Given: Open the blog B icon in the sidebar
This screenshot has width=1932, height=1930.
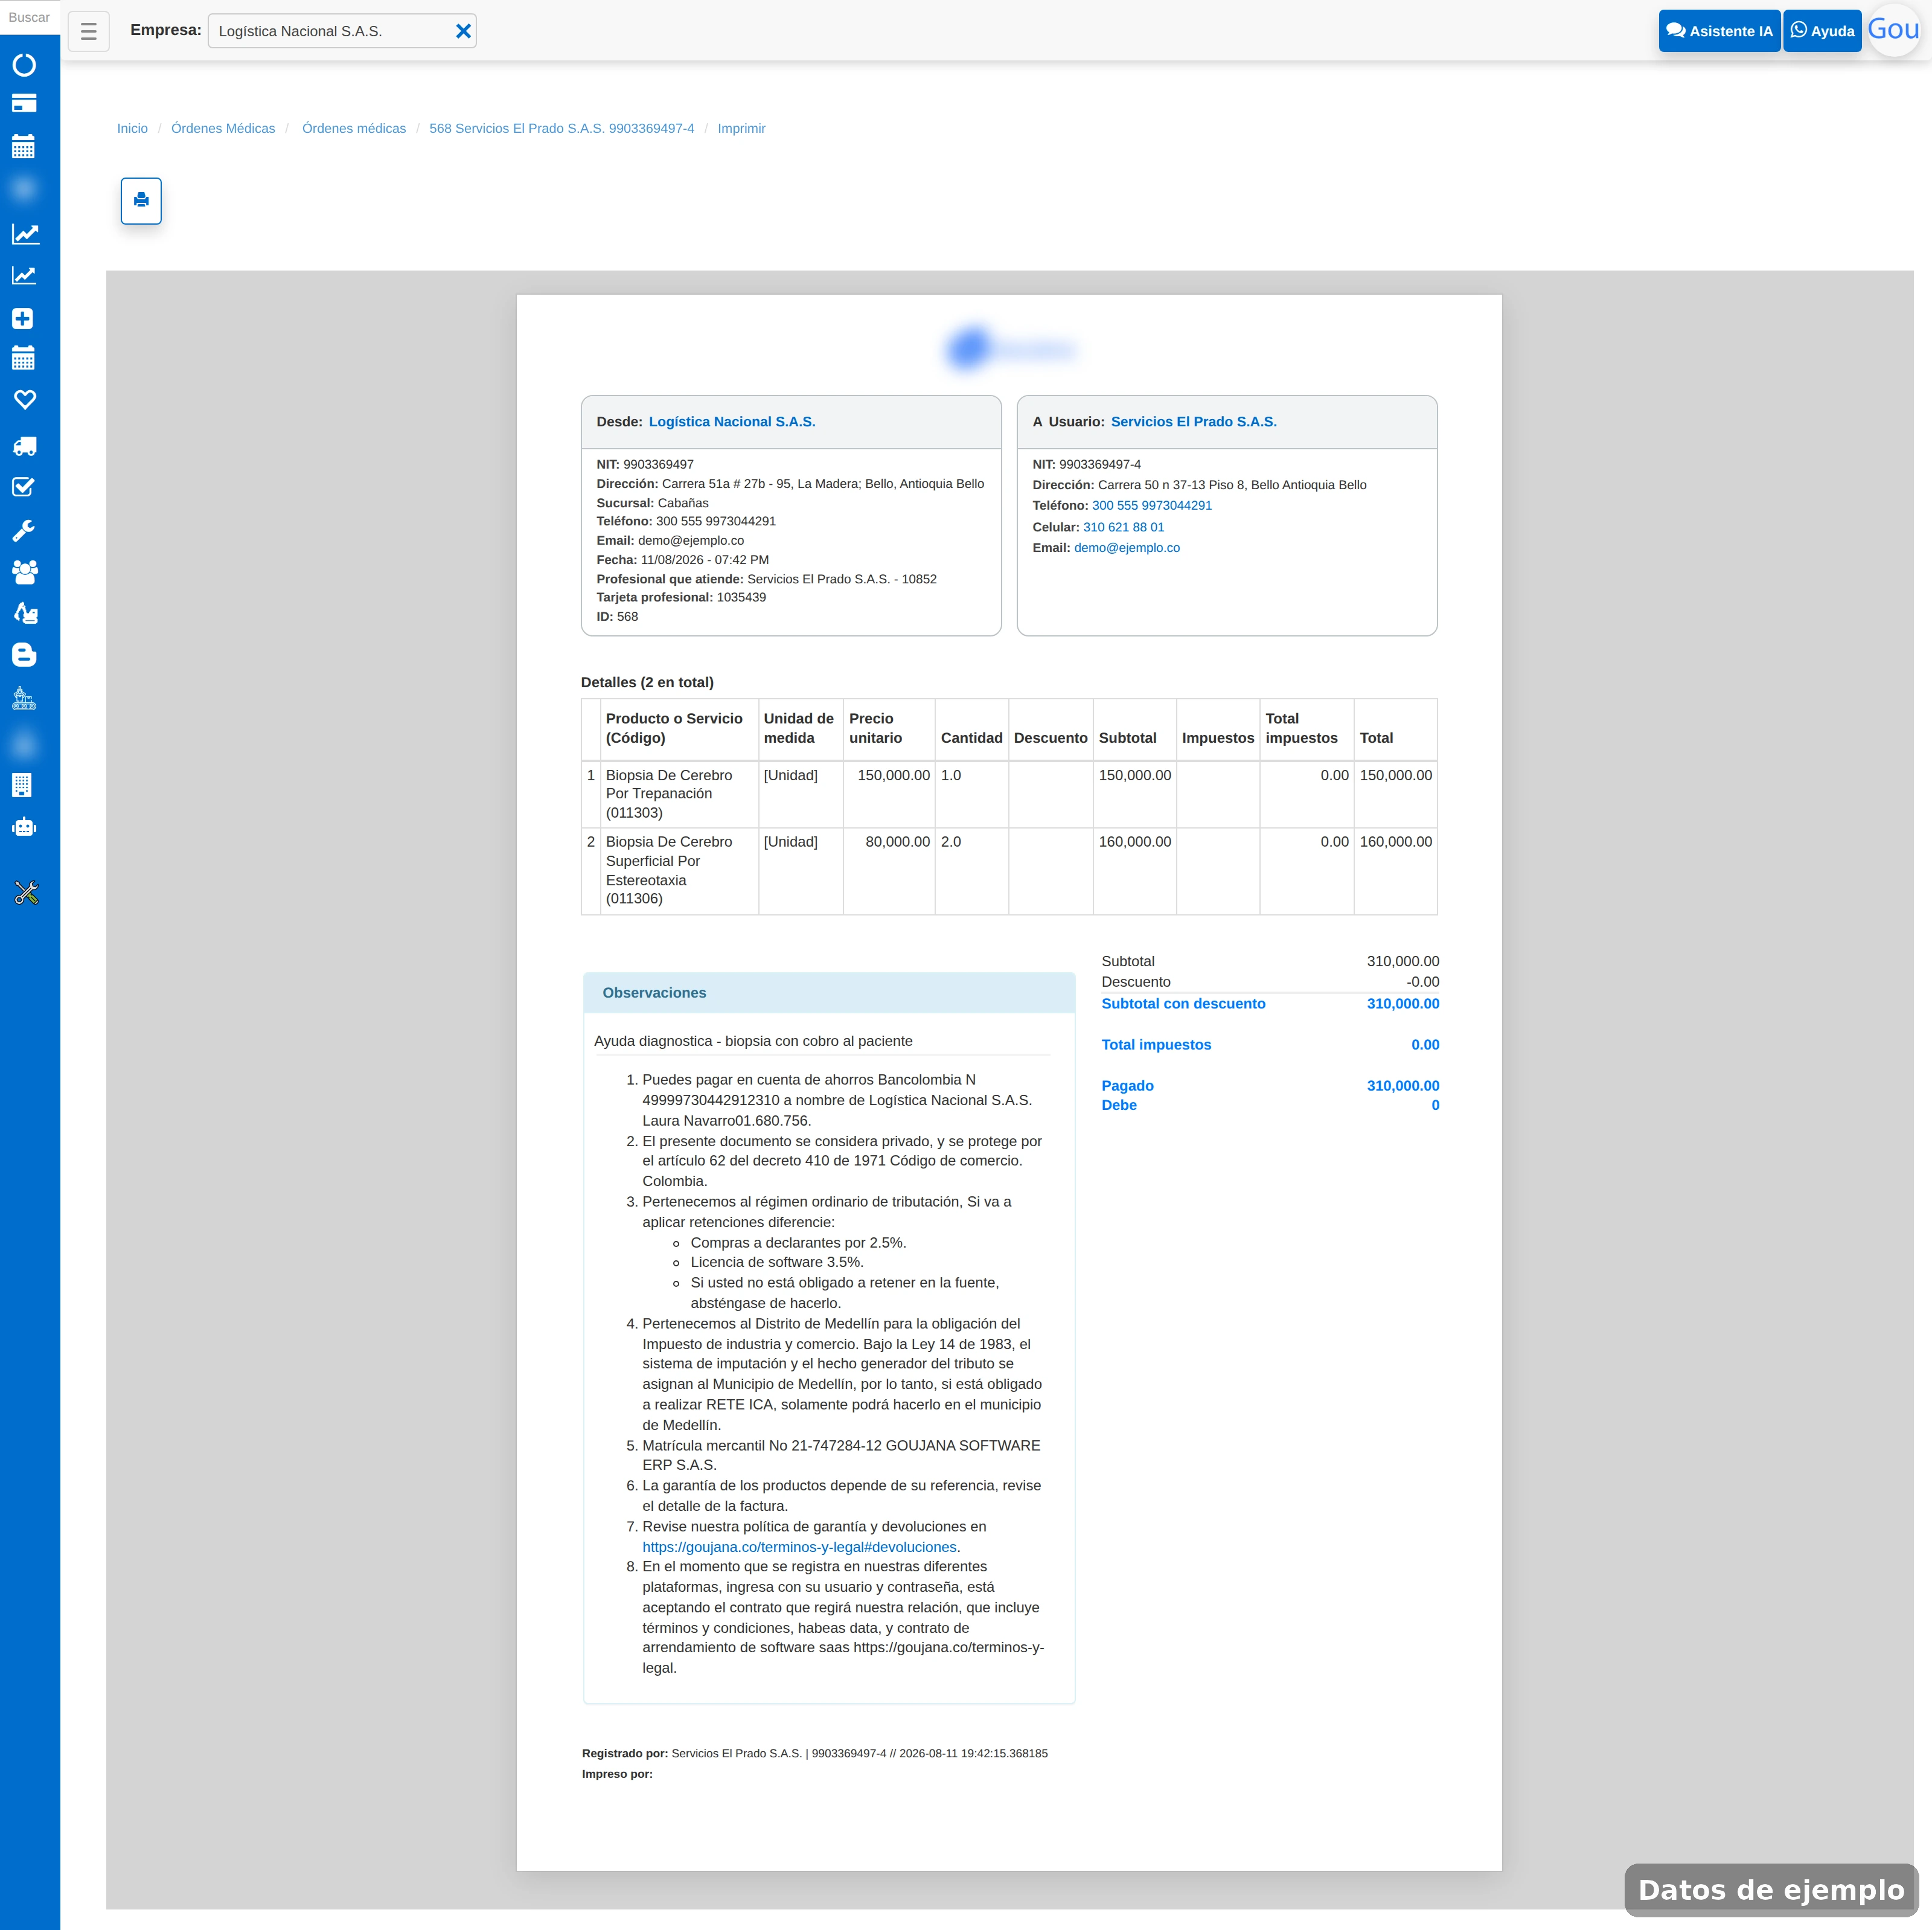Looking at the screenshot, I should pos(24,655).
